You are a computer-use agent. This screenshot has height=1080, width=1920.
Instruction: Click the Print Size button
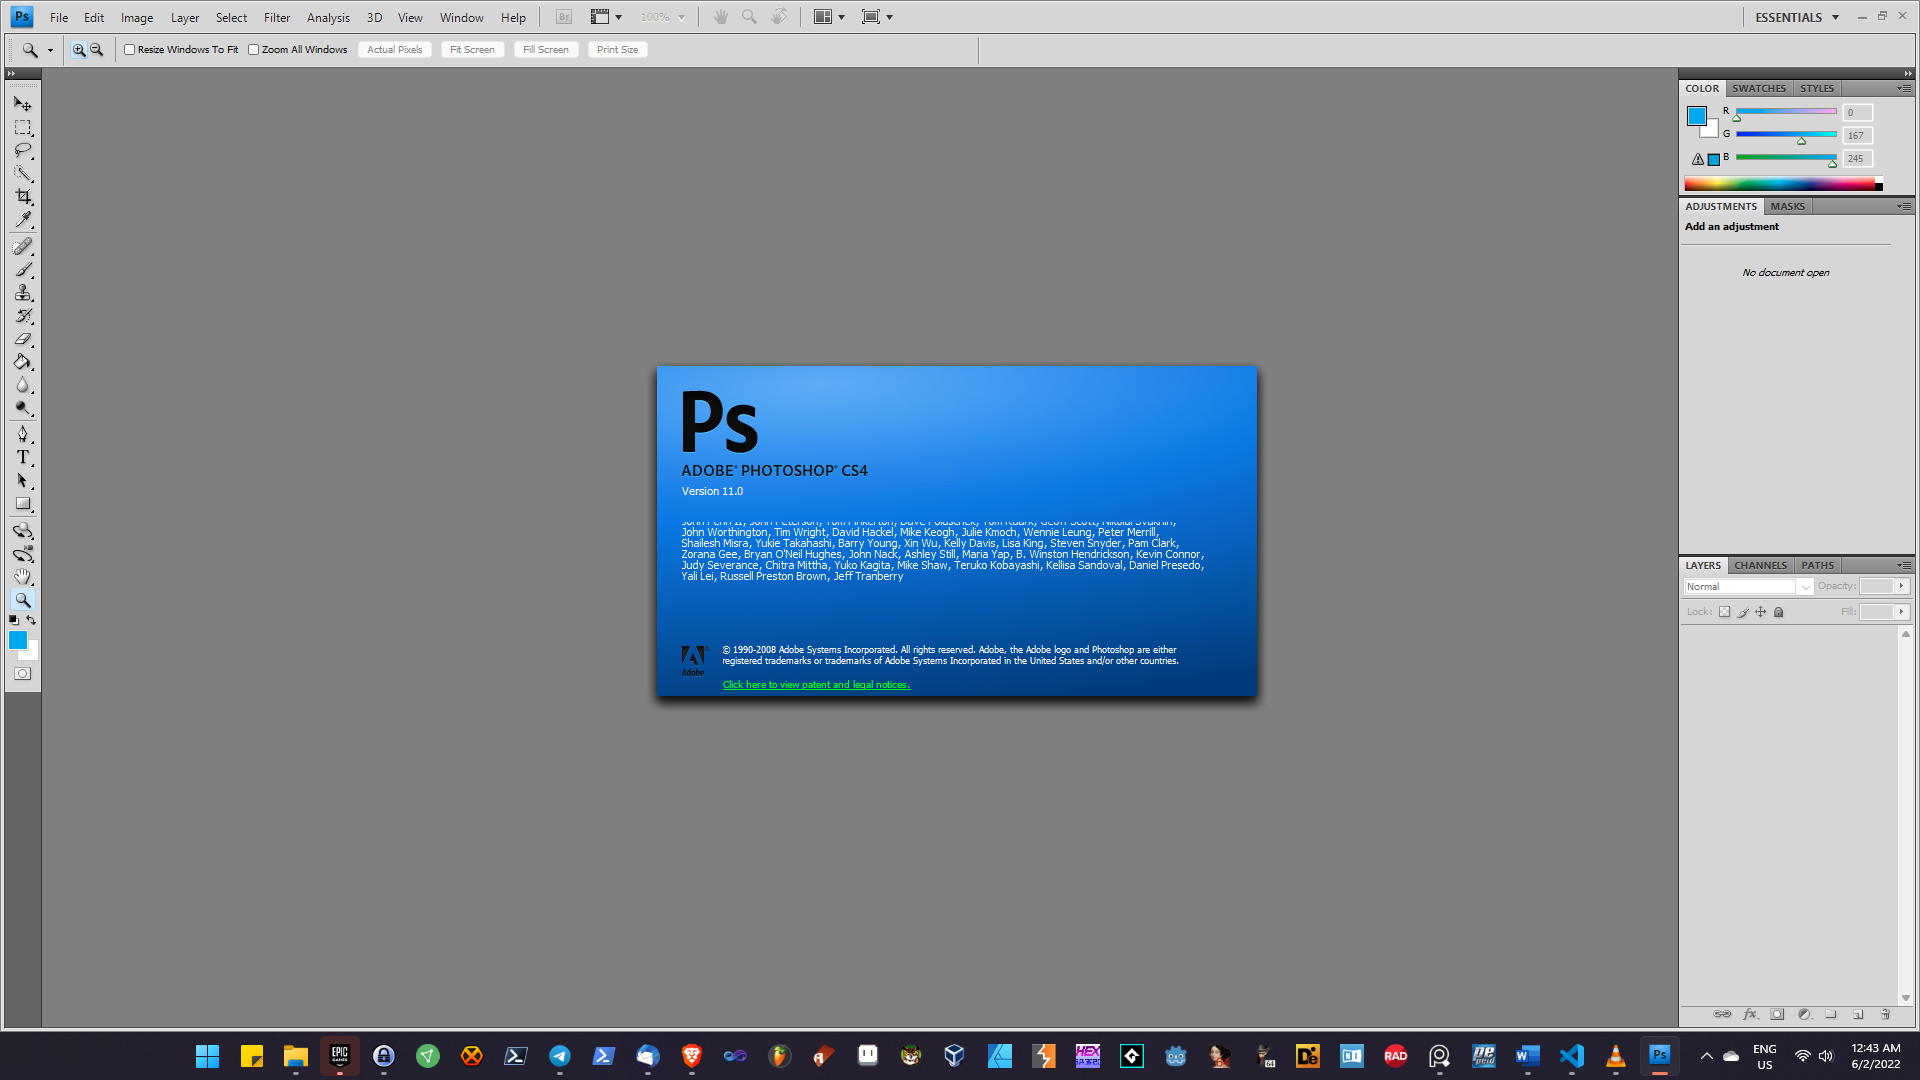pyautogui.click(x=617, y=49)
